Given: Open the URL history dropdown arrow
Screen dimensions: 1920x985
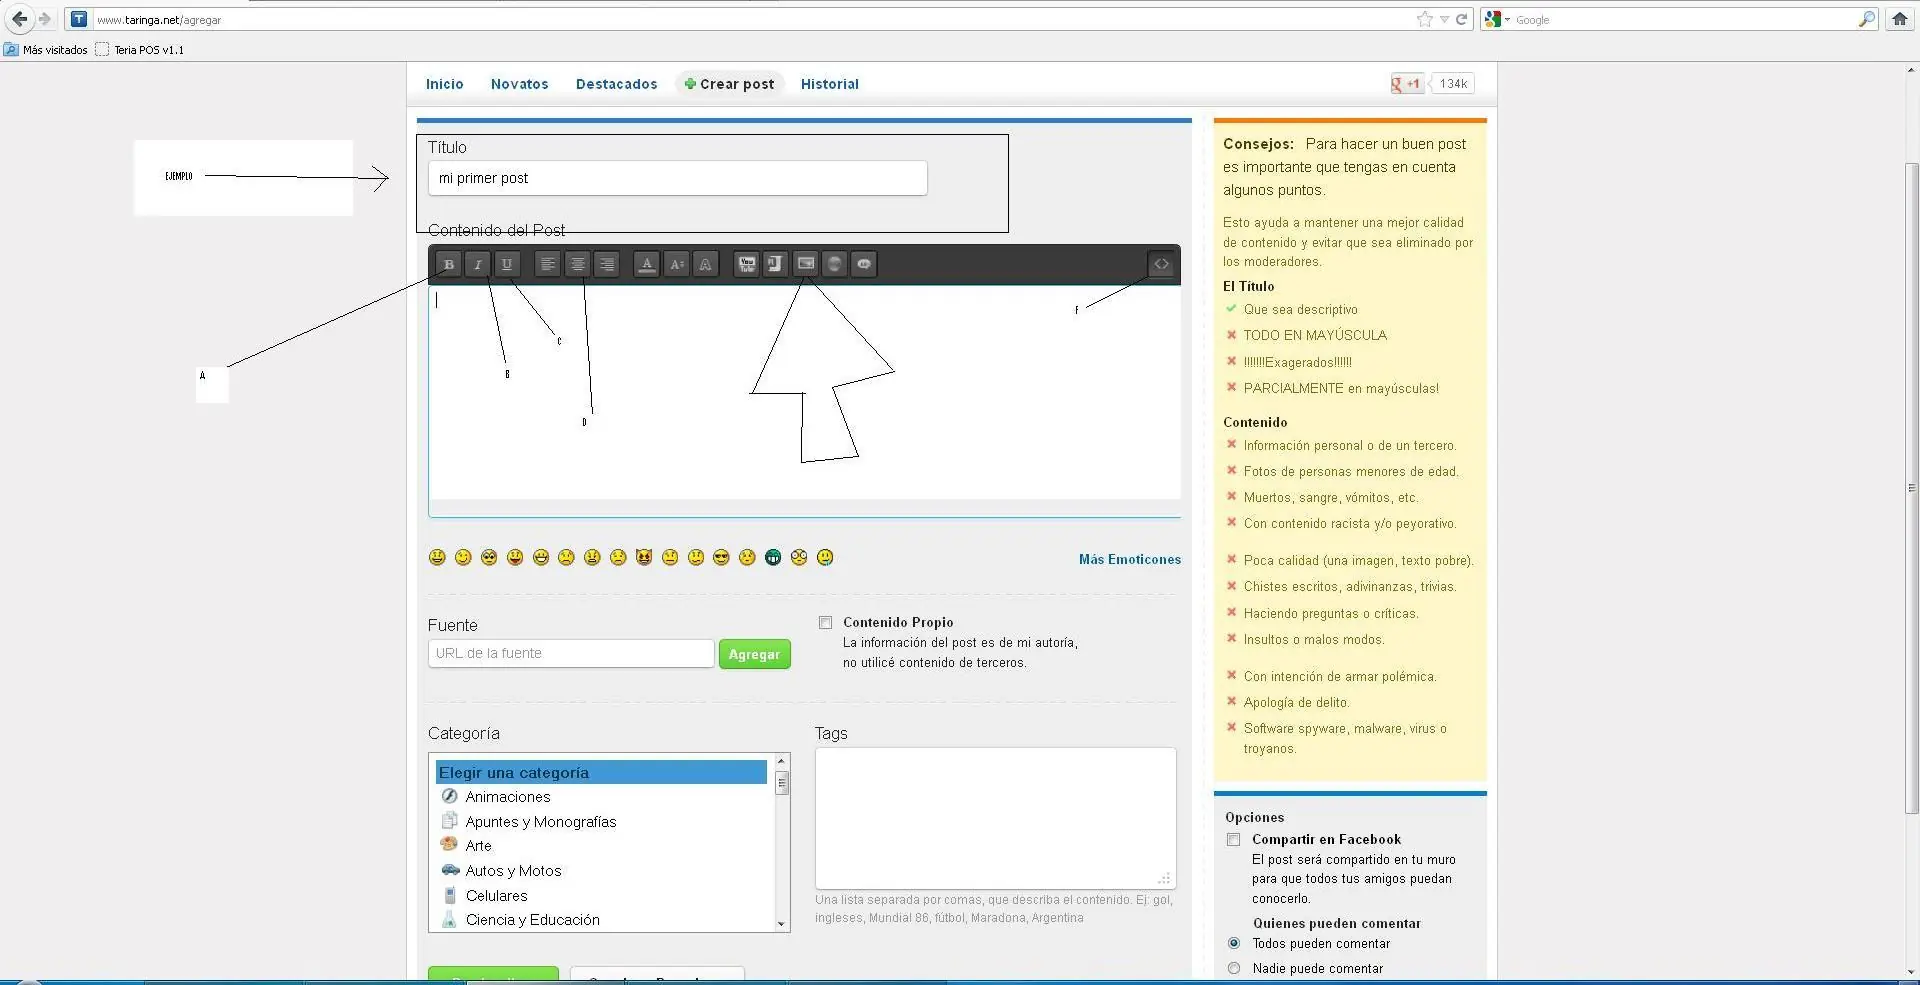Looking at the screenshot, I should pos(1444,19).
